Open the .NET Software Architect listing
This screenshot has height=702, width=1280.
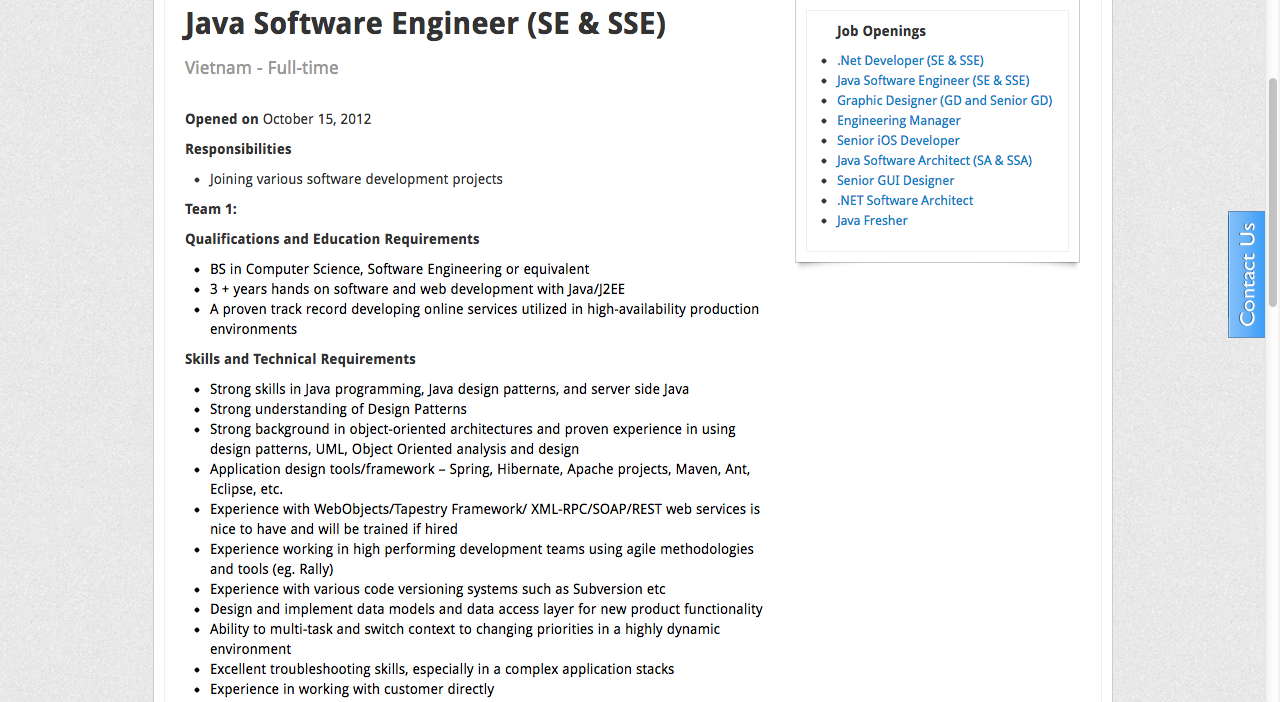click(x=905, y=200)
